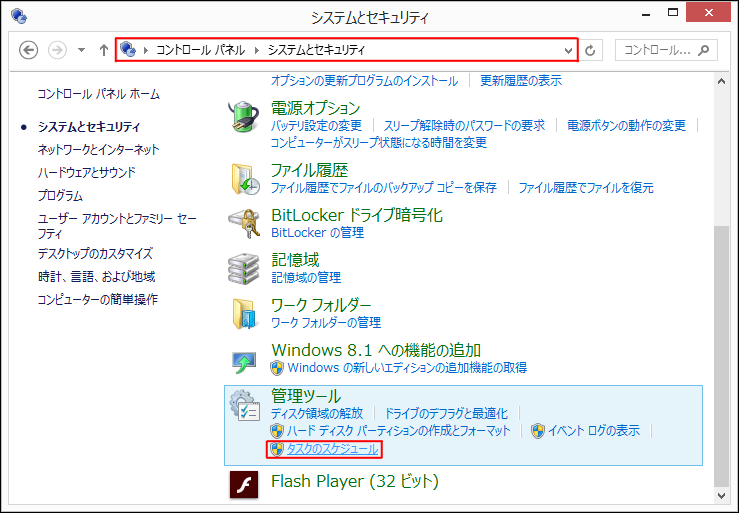Viewport: 739px width, 513px height.
Task: Click the scrollbar down arrow
Action: [x=722, y=496]
